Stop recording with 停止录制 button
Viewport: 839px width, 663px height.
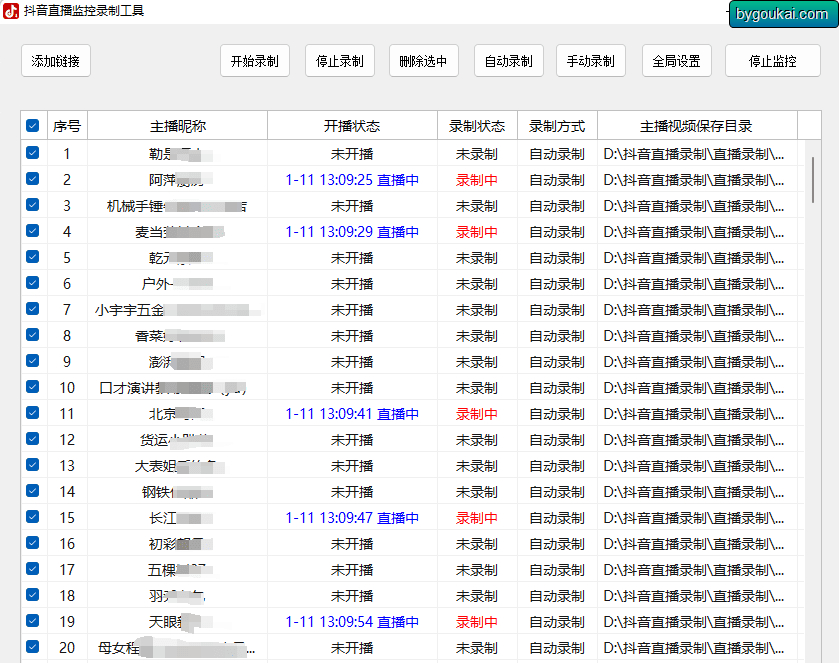340,61
